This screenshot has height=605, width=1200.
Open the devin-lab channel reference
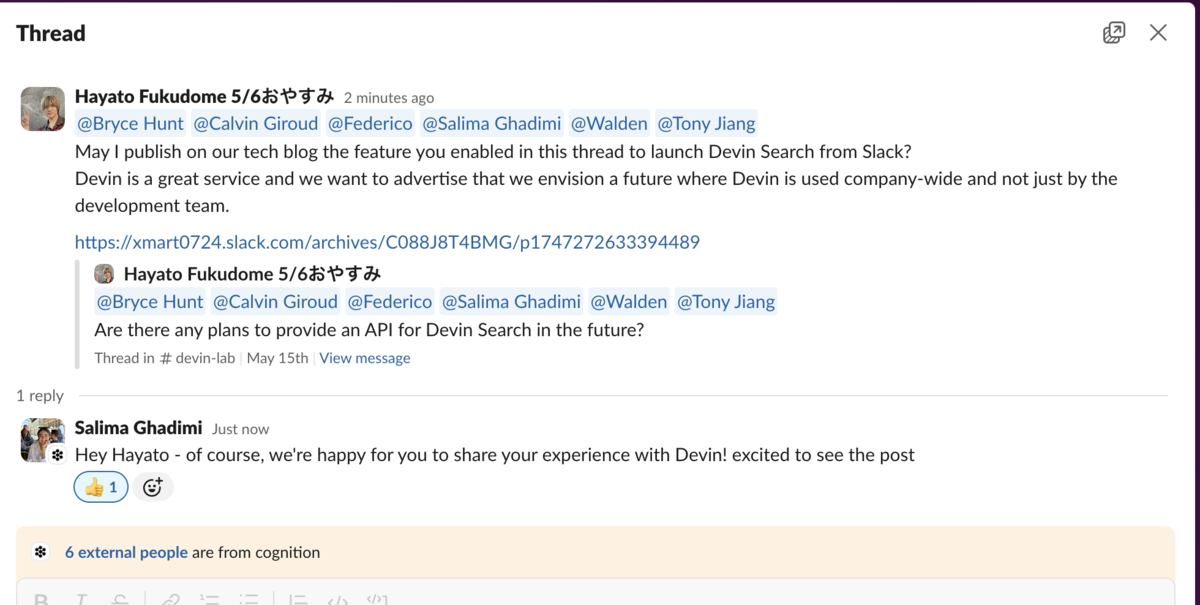click(x=198, y=358)
